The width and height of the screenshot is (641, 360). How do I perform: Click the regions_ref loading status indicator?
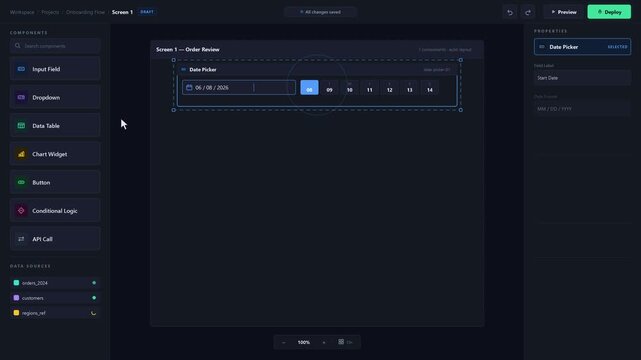pyautogui.click(x=94, y=313)
